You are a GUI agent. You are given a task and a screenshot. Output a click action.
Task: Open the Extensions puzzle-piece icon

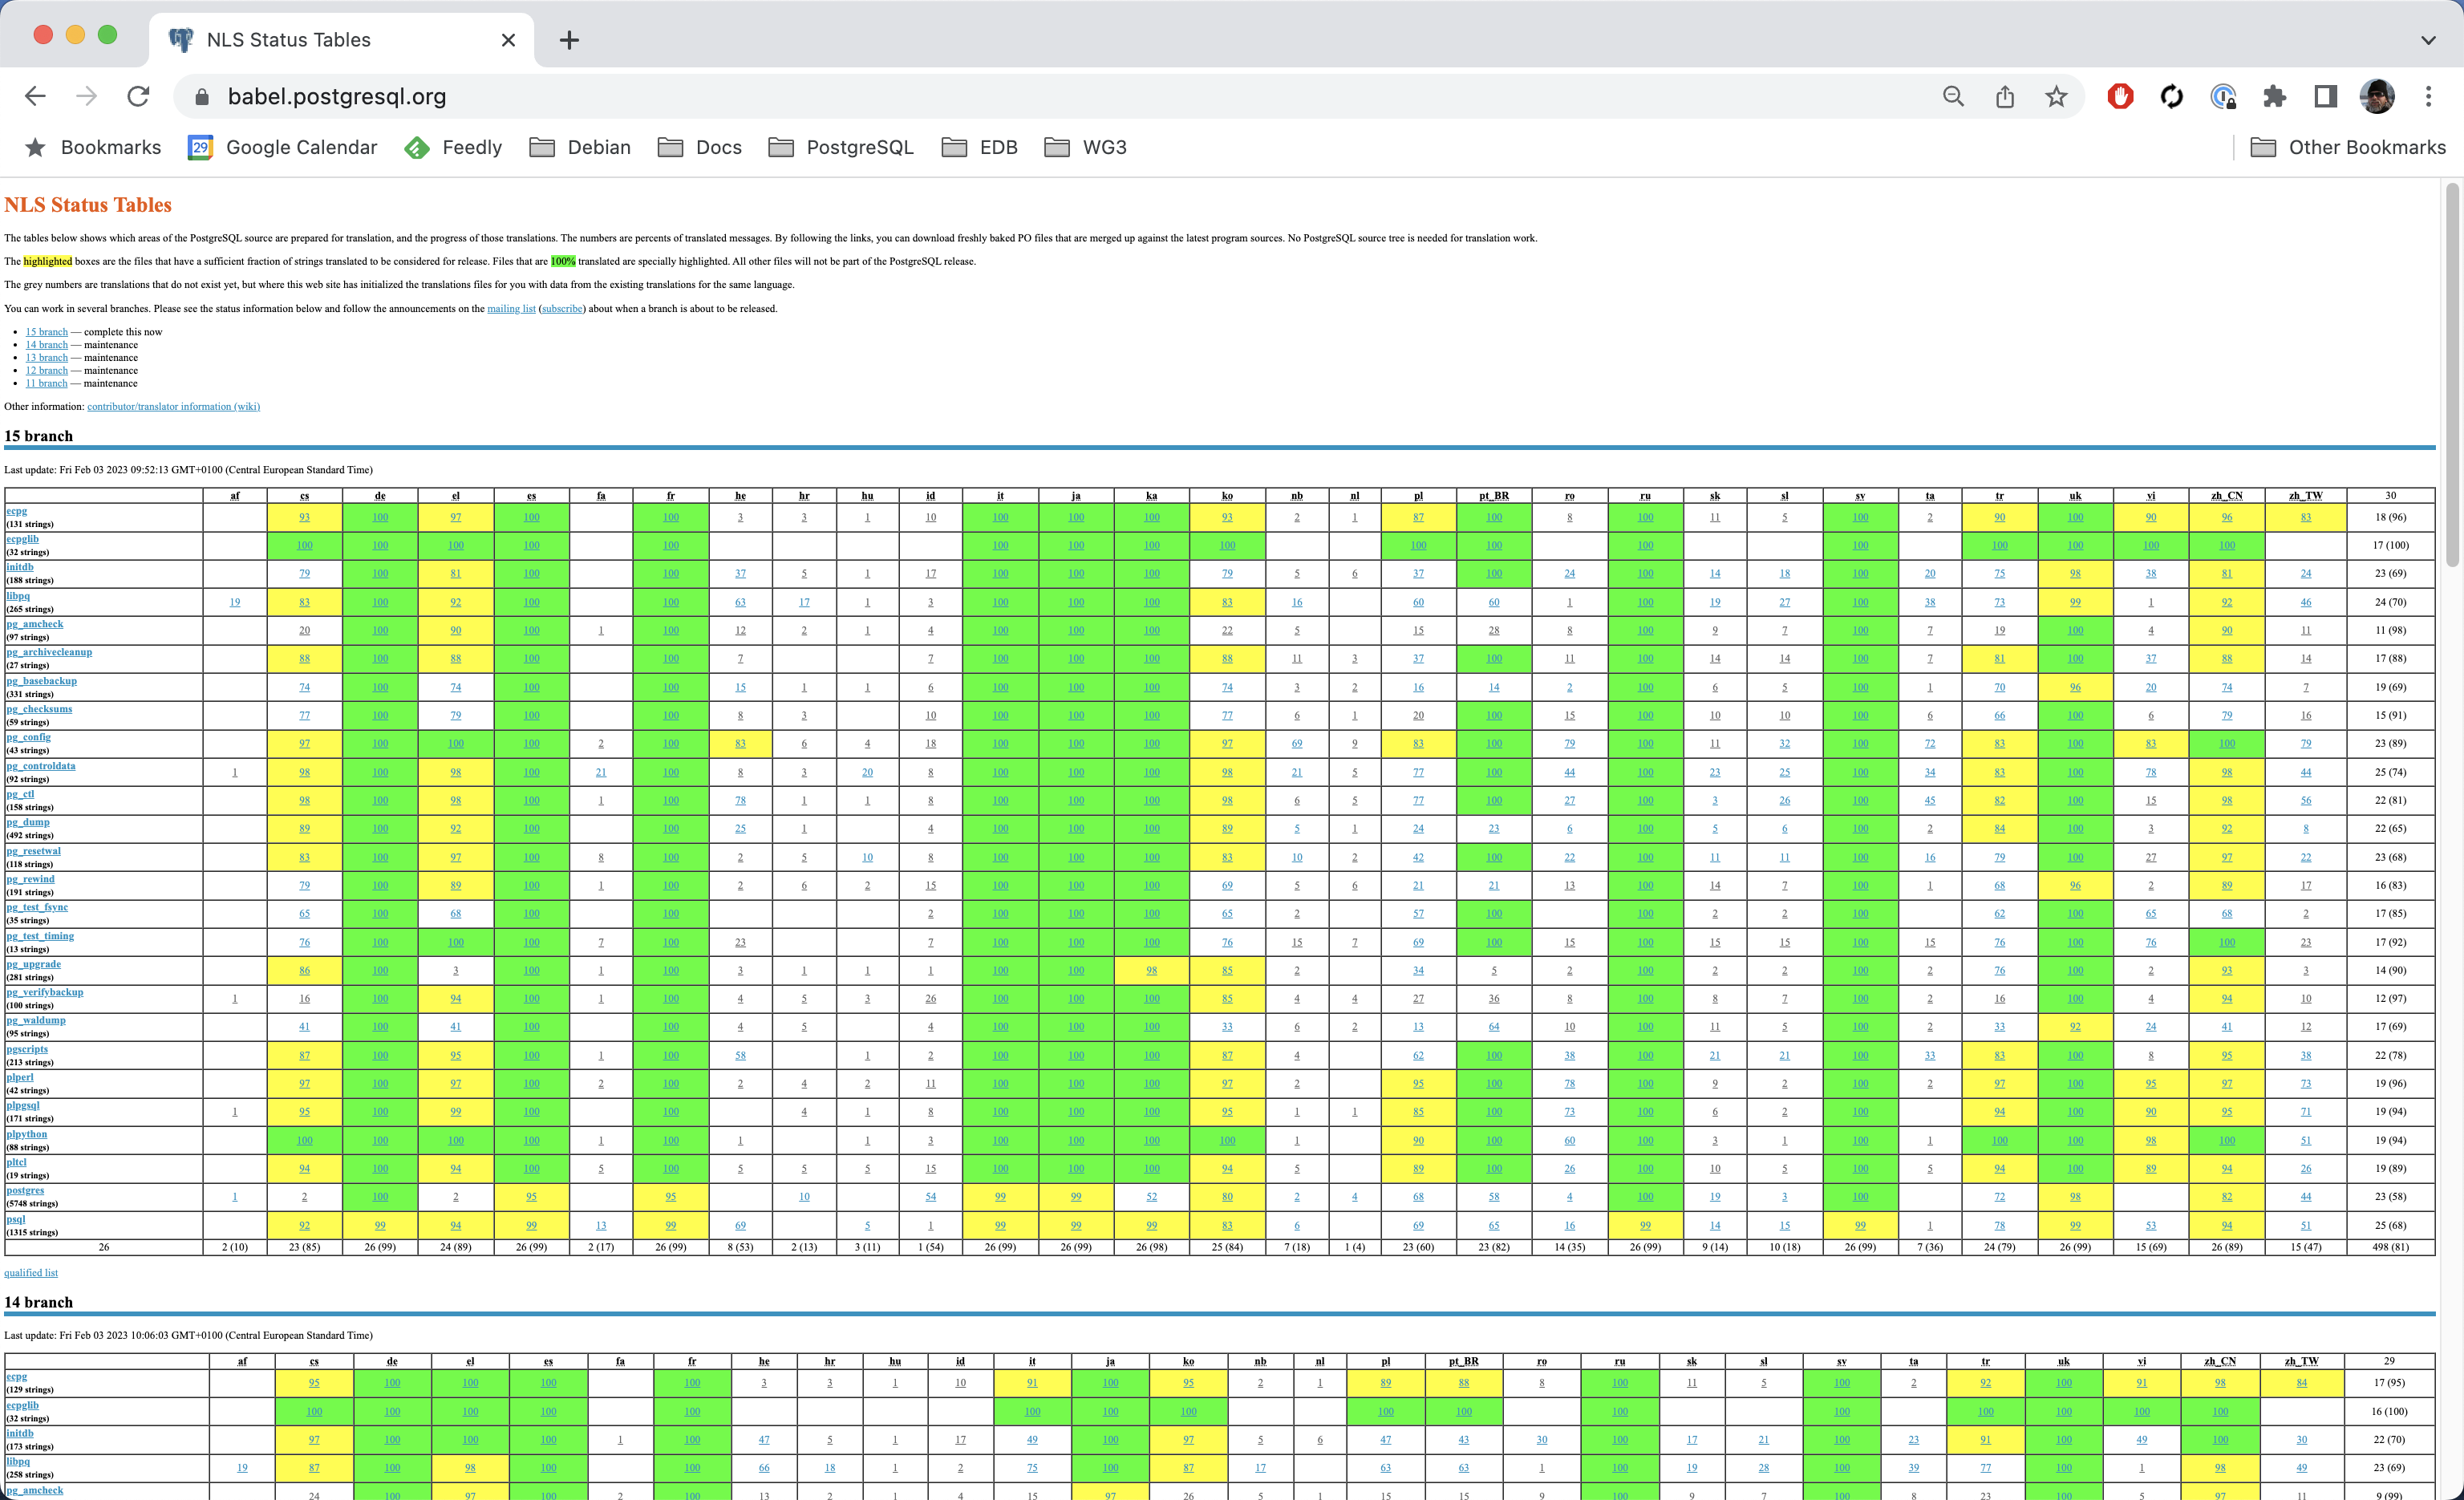(2274, 96)
